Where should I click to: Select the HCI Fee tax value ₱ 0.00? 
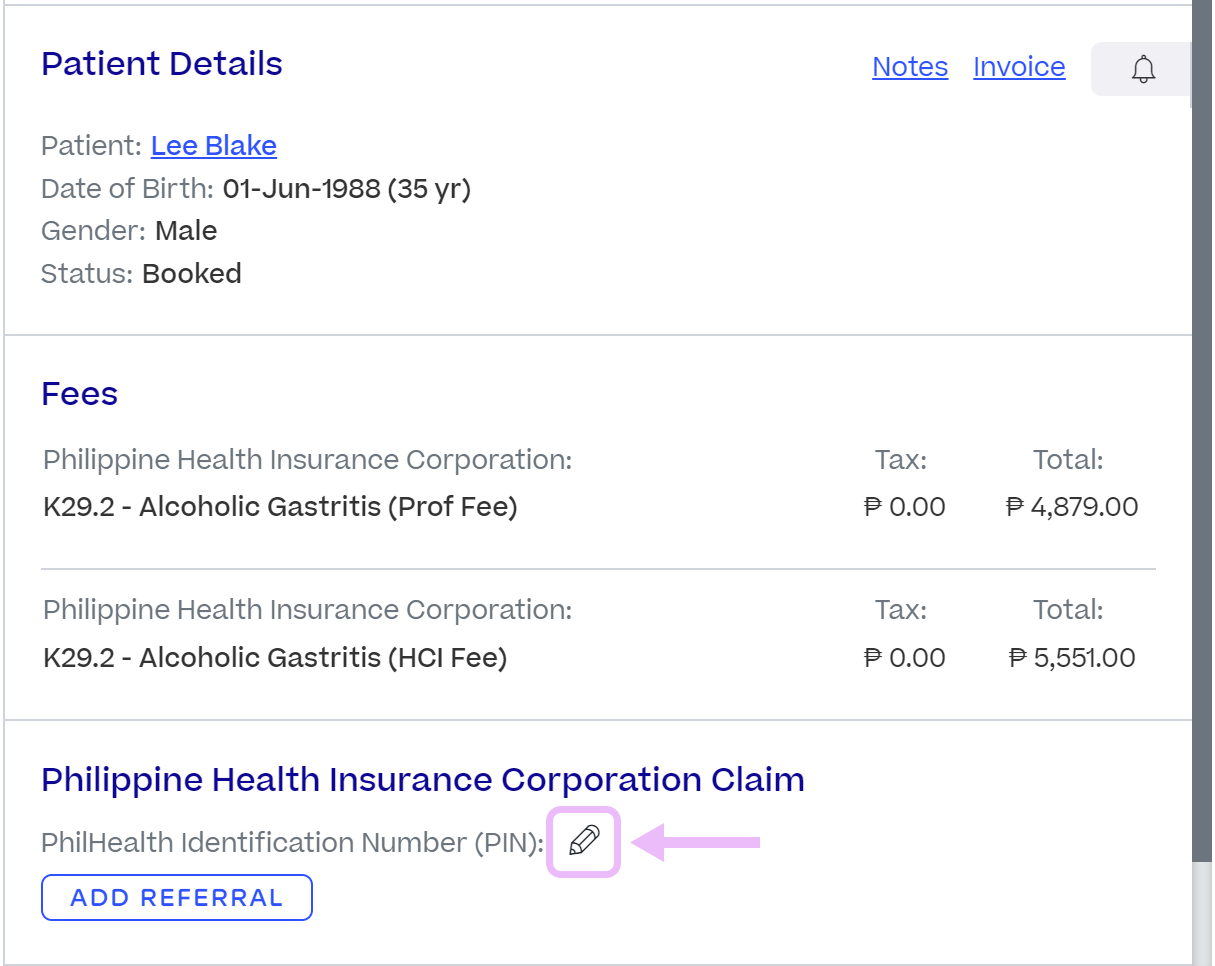(905, 658)
